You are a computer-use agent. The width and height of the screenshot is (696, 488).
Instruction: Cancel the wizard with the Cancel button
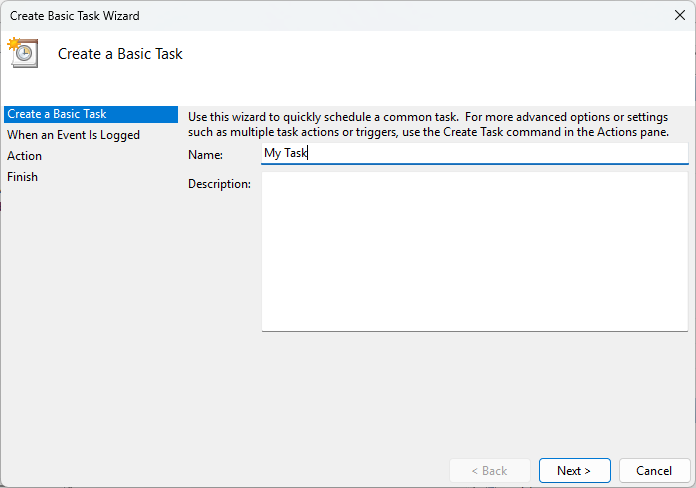pos(654,470)
